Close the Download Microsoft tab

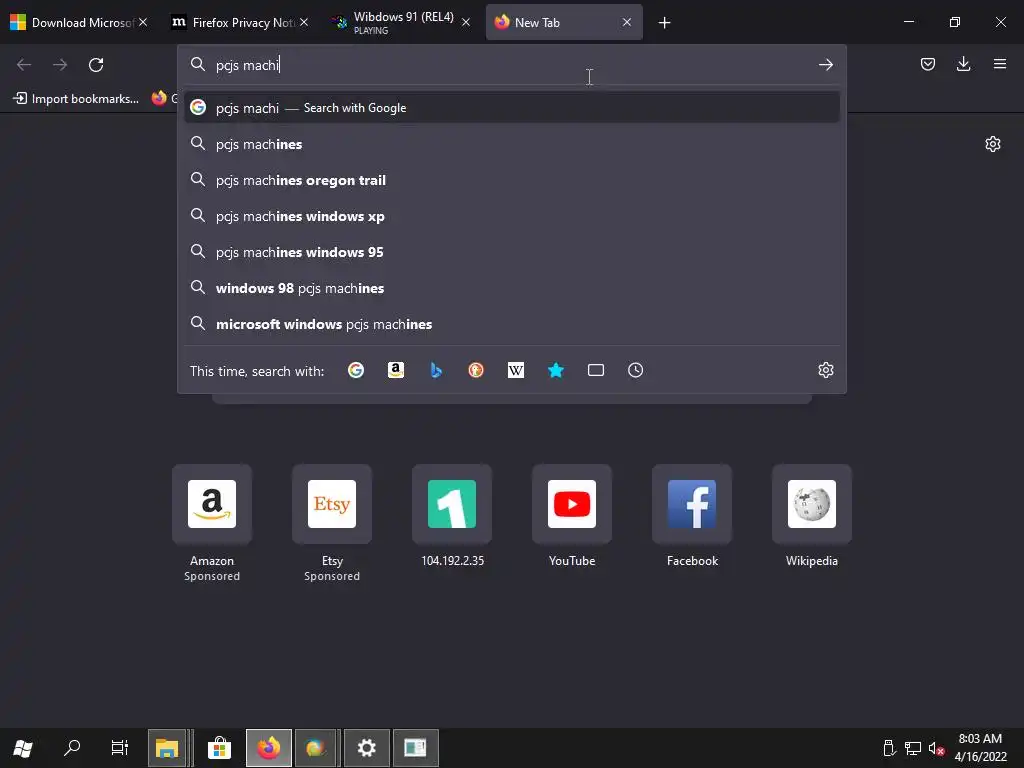pos(143,22)
